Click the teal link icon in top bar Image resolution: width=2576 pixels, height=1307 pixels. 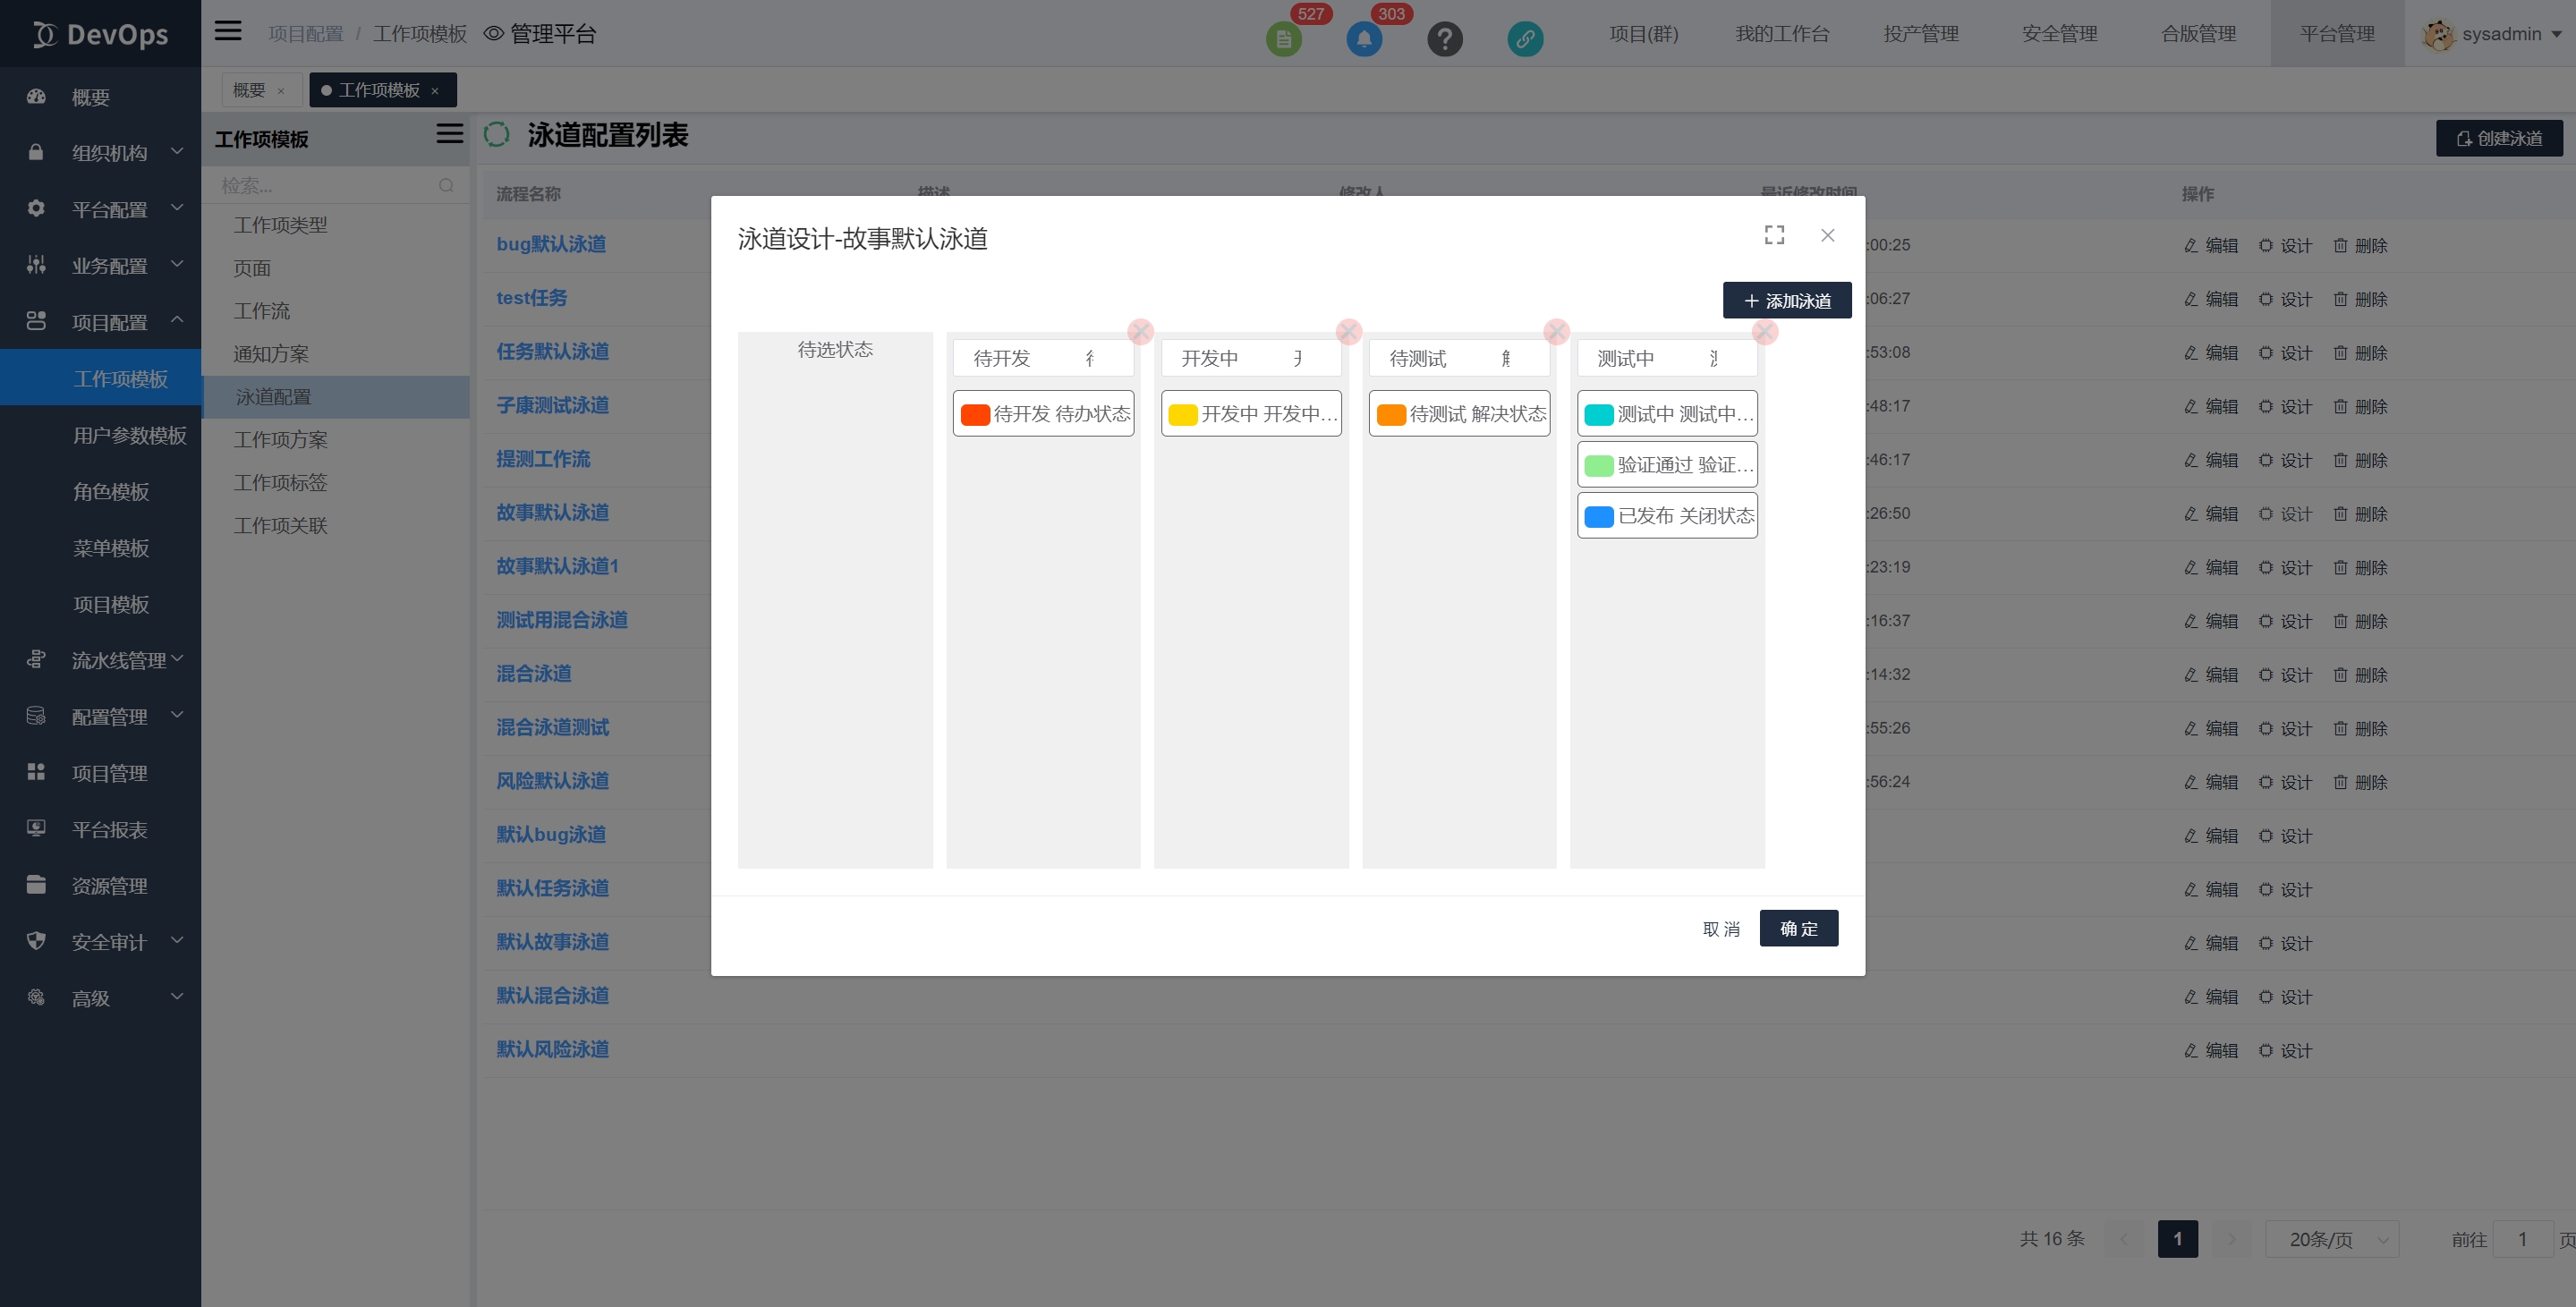1524,39
